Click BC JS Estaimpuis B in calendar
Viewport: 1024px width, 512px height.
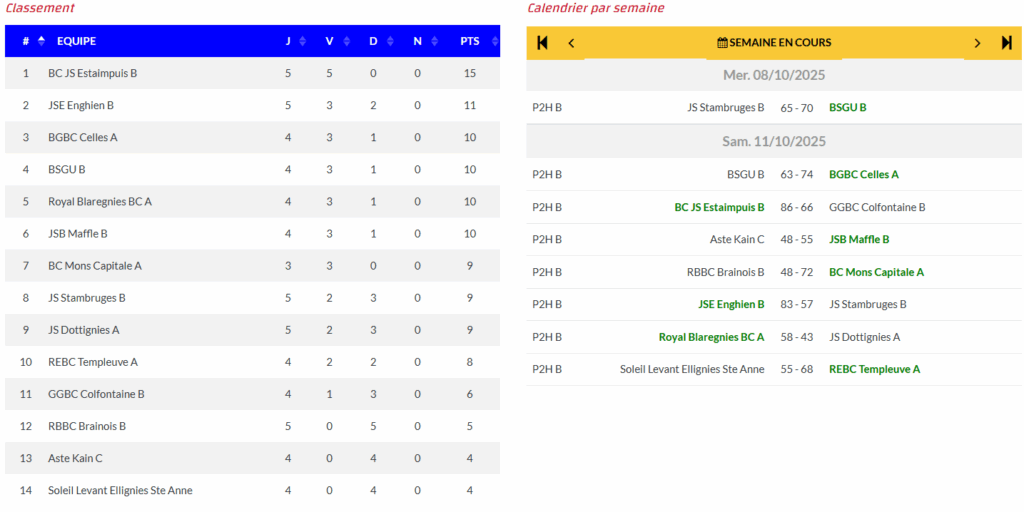pos(719,208)
